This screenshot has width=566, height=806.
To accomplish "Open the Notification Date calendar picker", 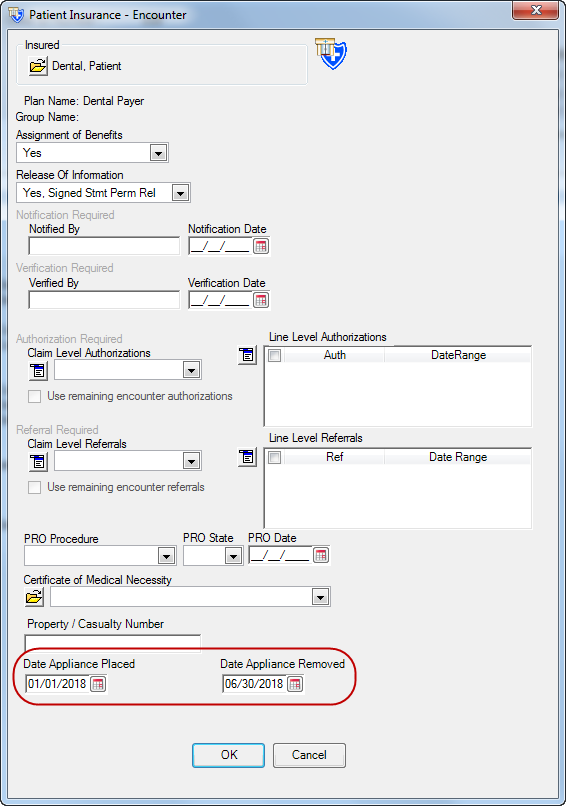I will [261, 246].
